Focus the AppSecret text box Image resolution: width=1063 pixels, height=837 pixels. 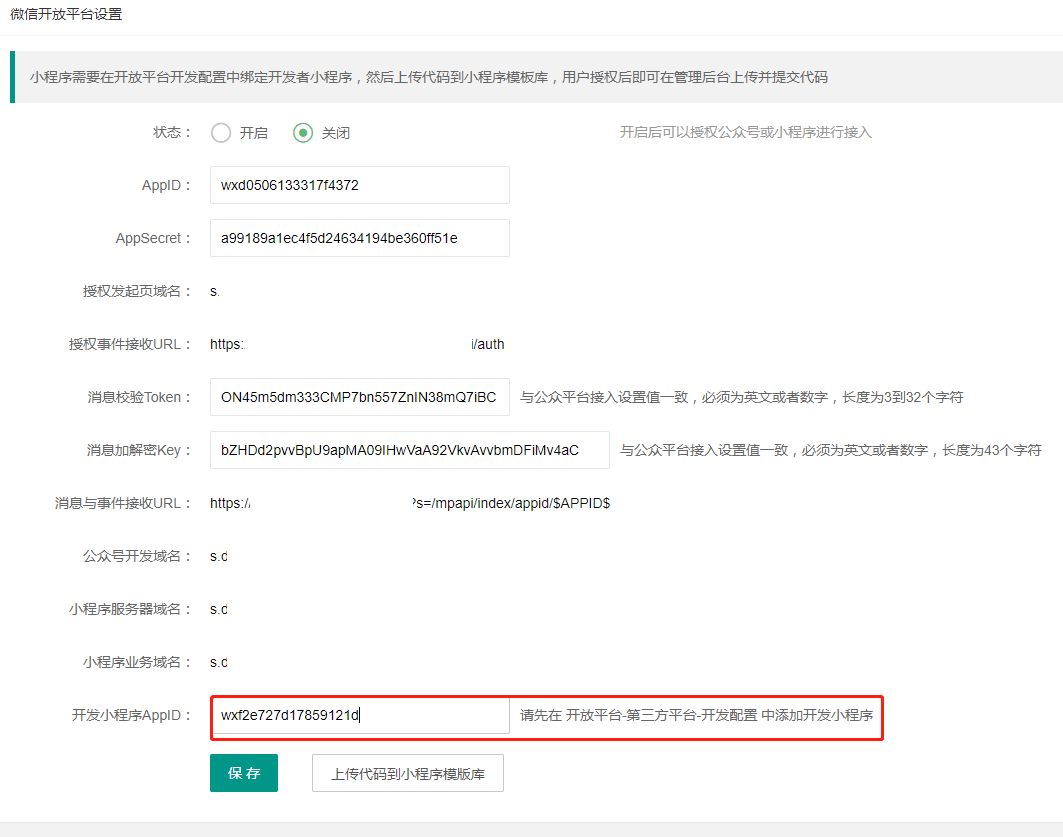click(x=359, y=238)
